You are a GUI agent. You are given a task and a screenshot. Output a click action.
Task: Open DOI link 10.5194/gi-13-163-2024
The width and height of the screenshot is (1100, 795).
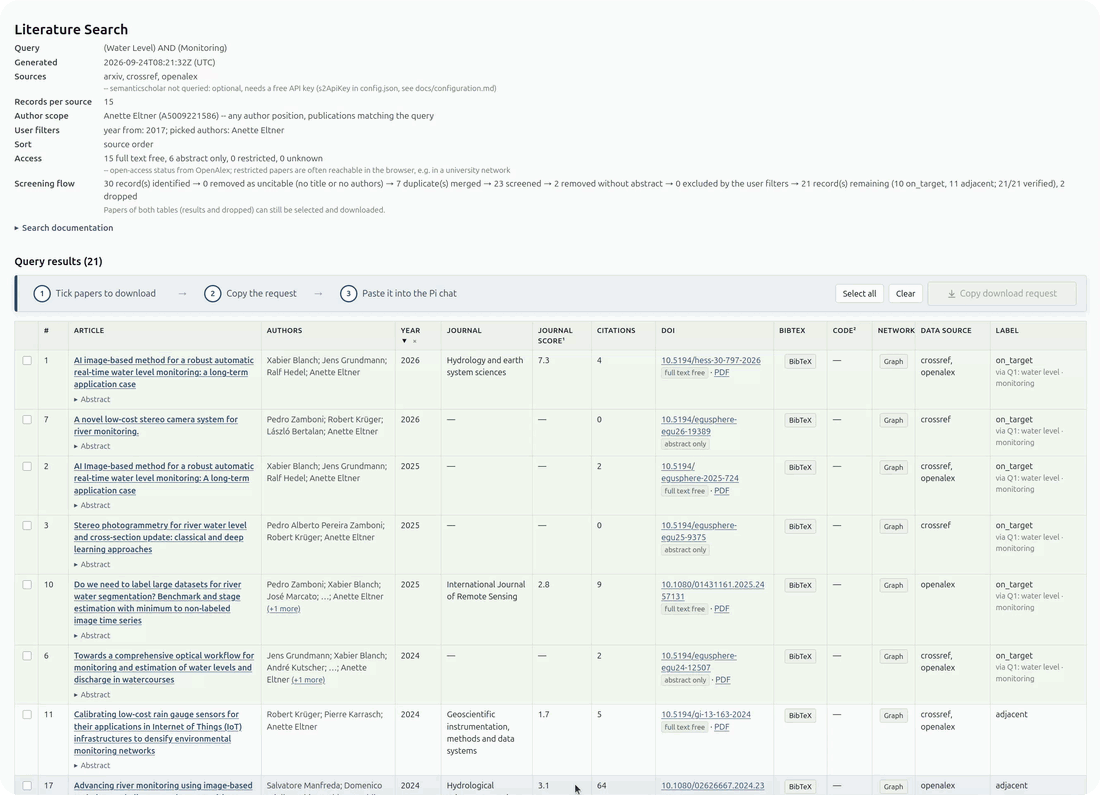(x=706, y=715)
